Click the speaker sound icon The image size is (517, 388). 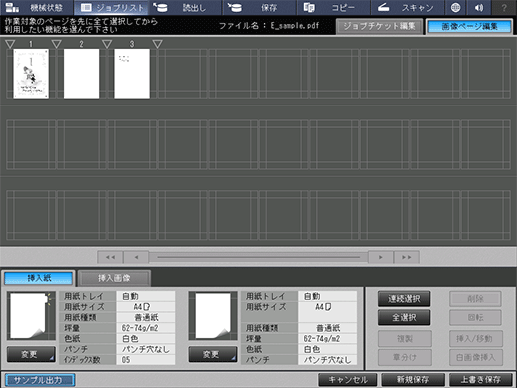click(x=479, y=7)
